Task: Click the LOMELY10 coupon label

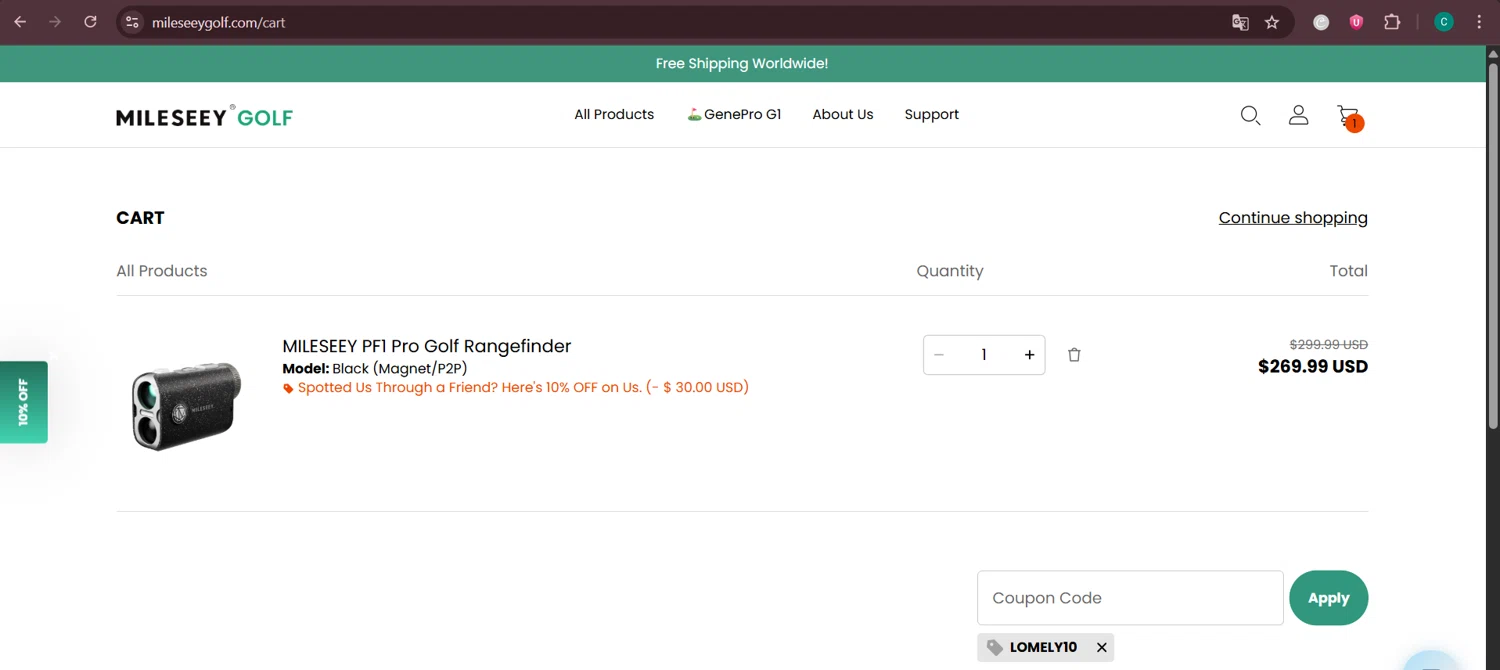Action: [x=1043, y=647]
